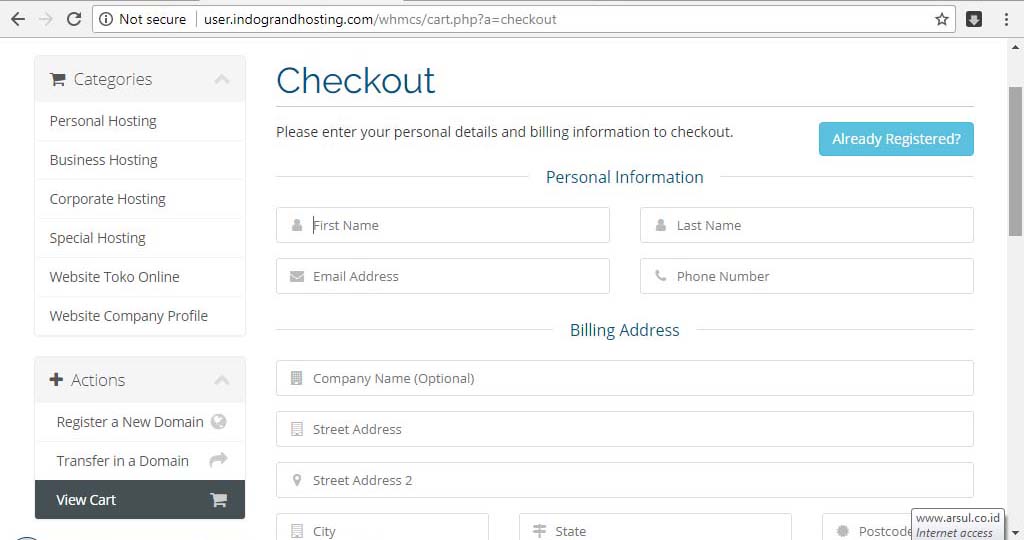
Task: Select Website Toko Online category
Action: pyautogui.click(x=114, y=277)
